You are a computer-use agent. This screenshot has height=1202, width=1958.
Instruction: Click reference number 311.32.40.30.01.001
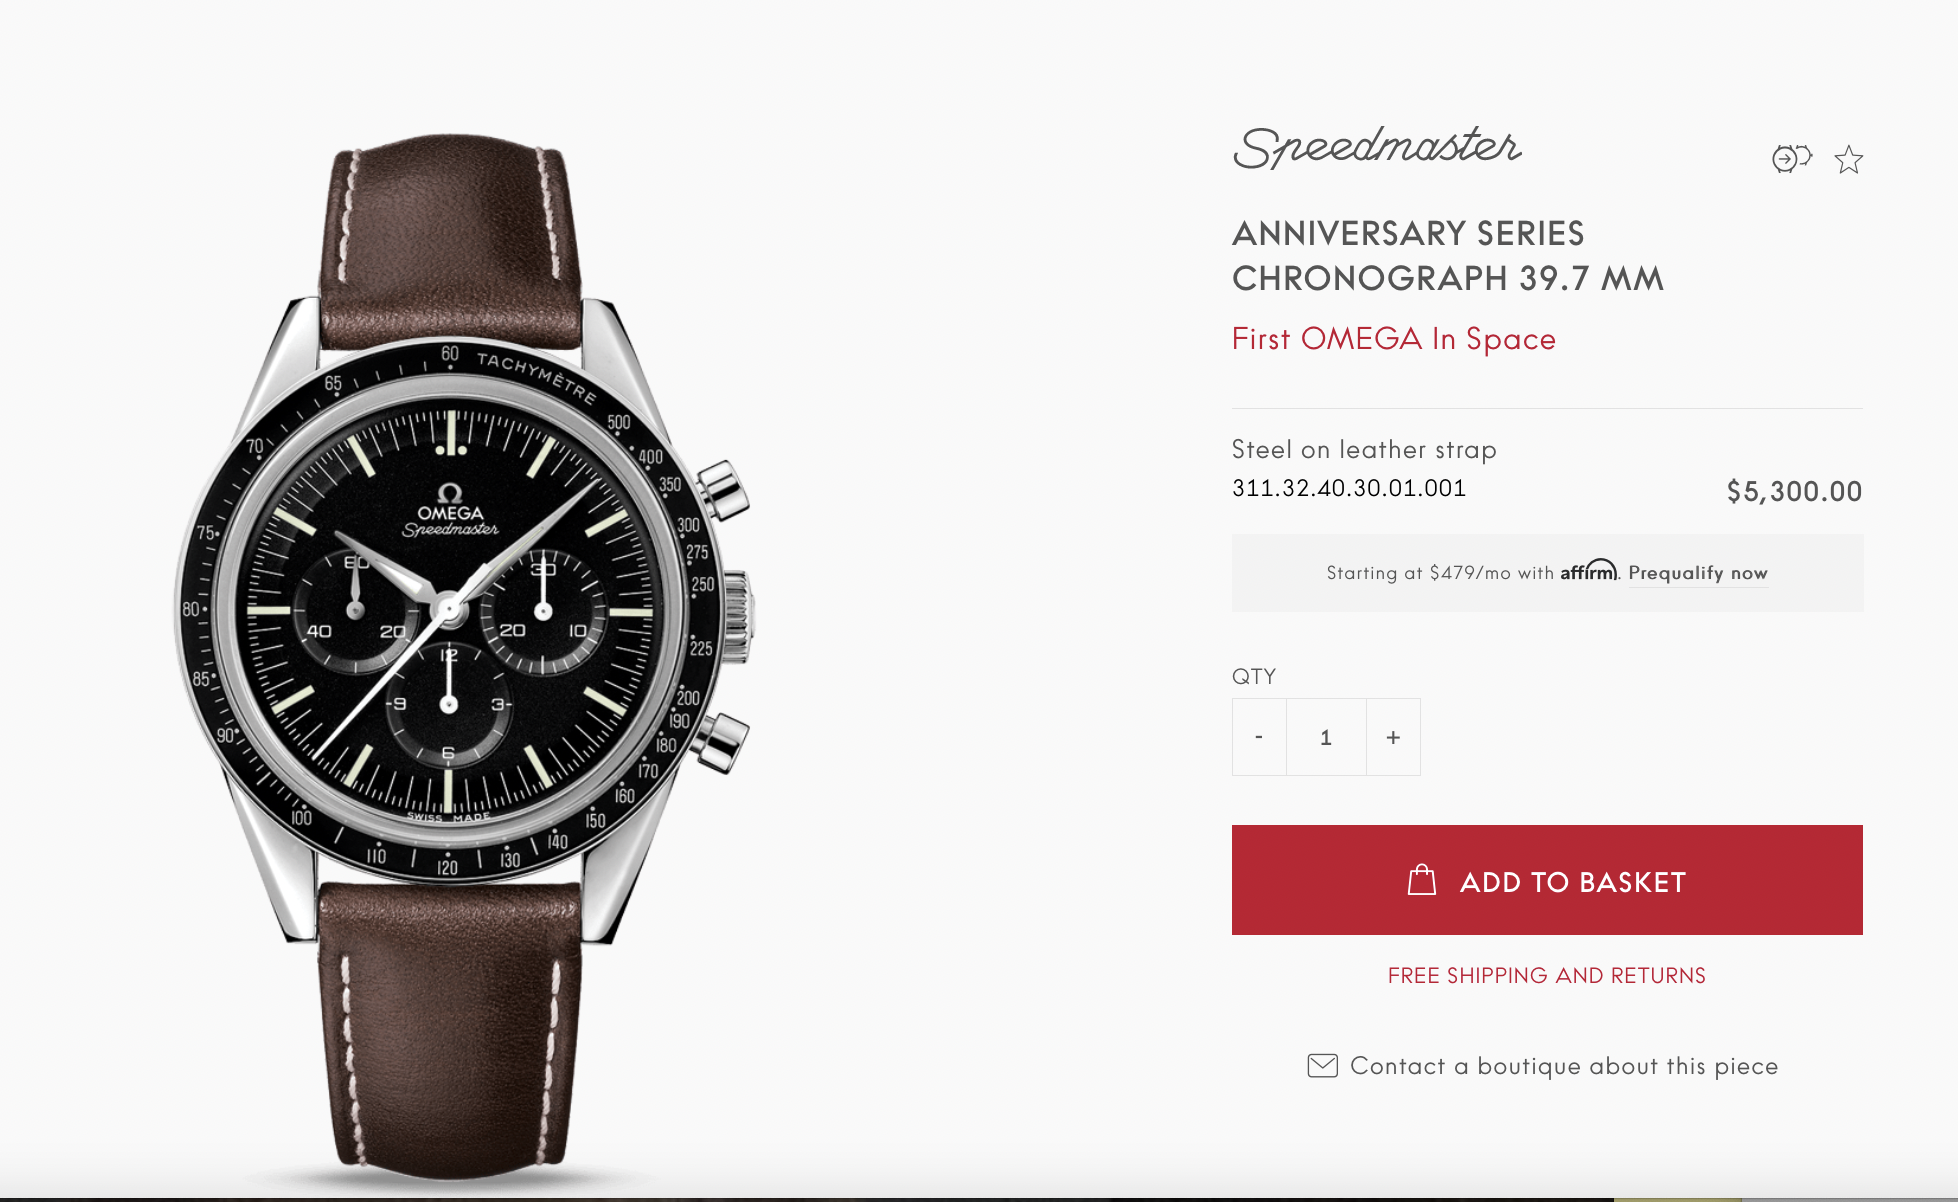(1349, 488)
